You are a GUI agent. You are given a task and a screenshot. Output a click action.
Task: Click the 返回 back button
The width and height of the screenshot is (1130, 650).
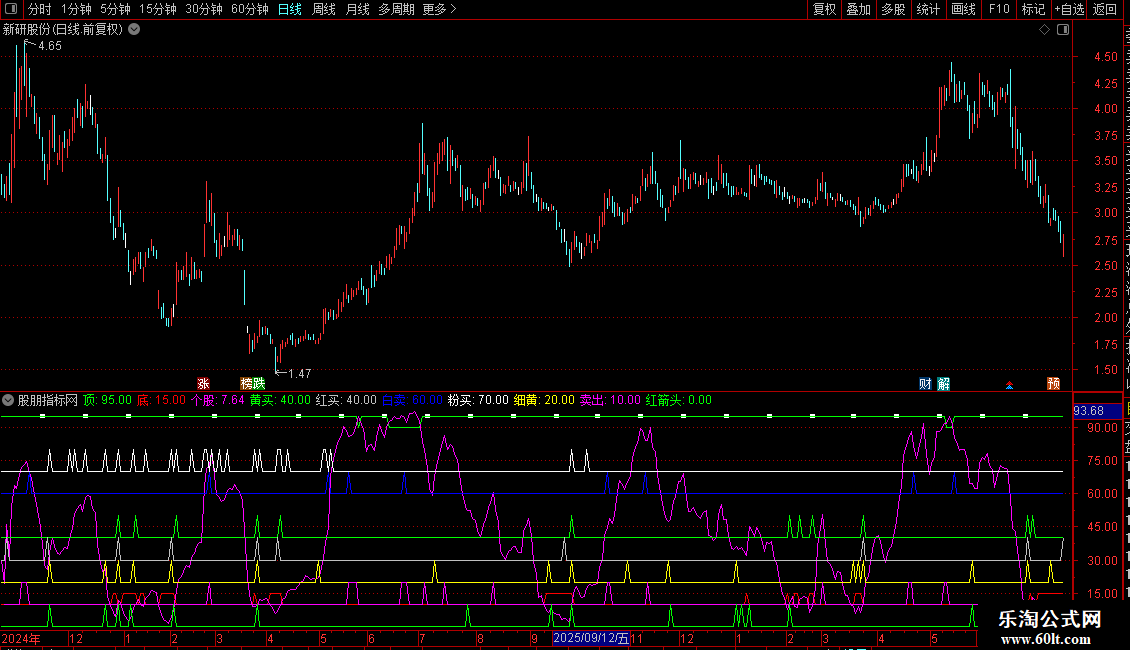coord(1104,9)
